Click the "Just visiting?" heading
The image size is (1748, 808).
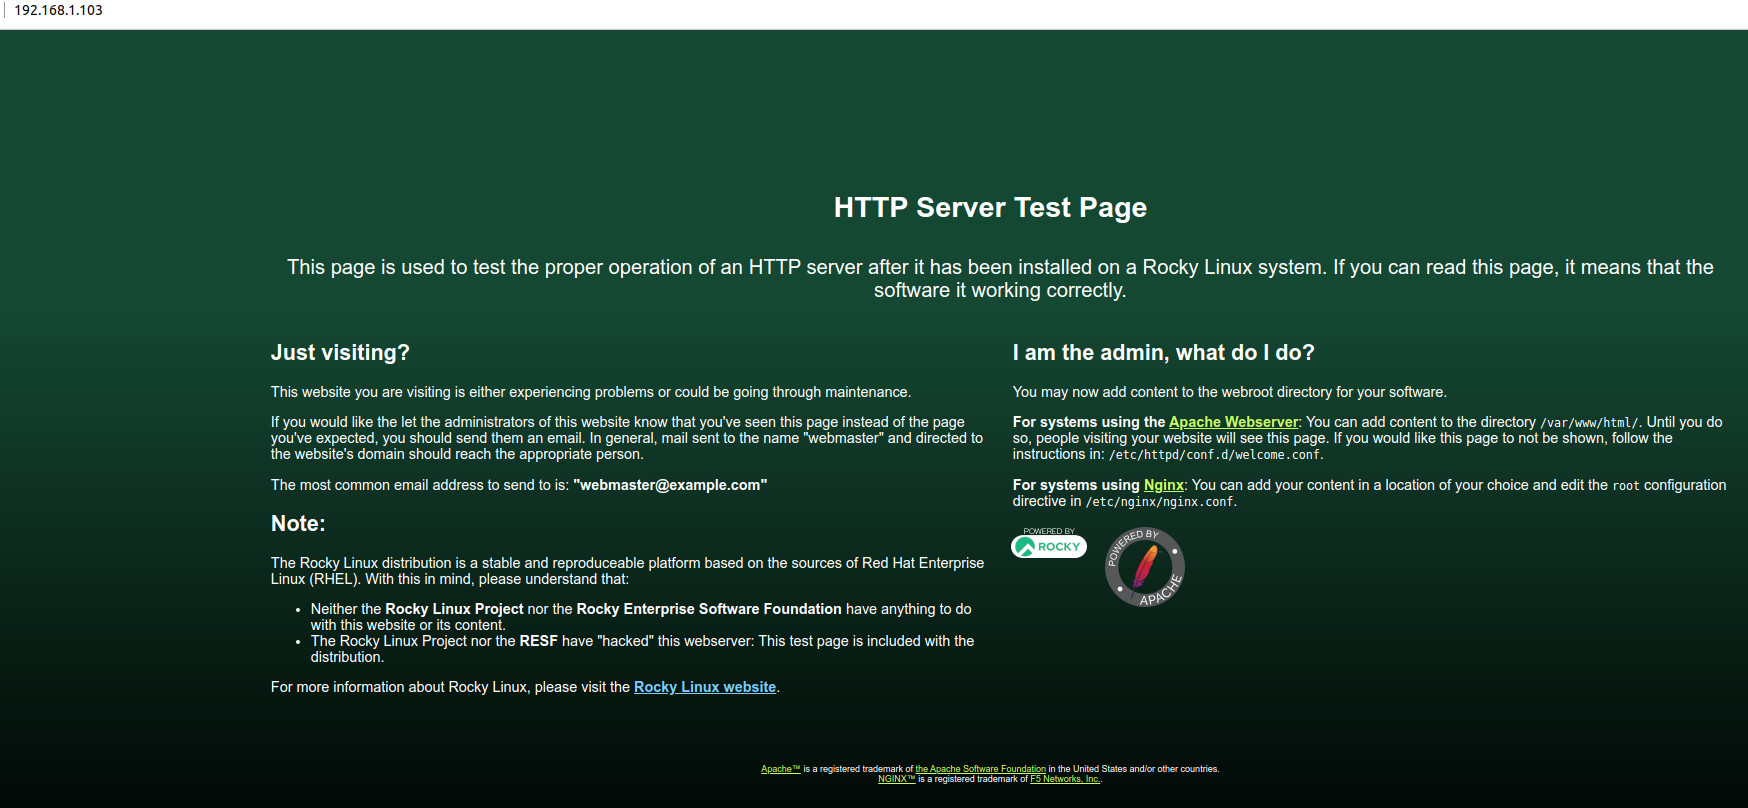[x=340, y=352]
